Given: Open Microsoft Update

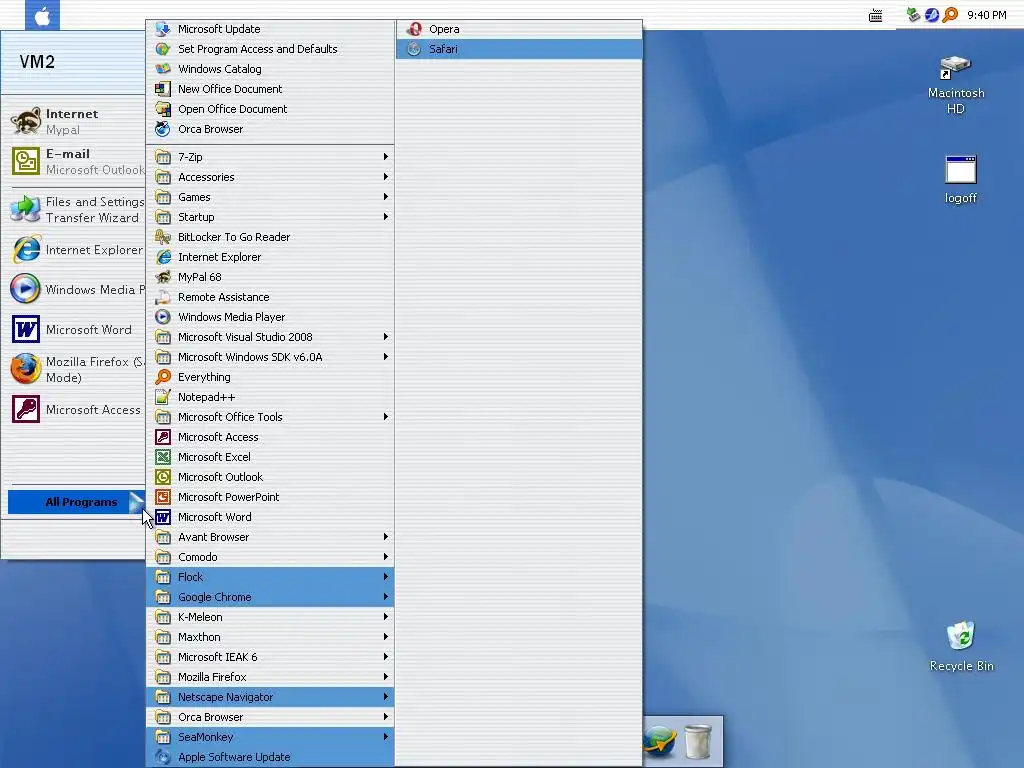Looking at the screenshot, I should [x=270, y=29].
